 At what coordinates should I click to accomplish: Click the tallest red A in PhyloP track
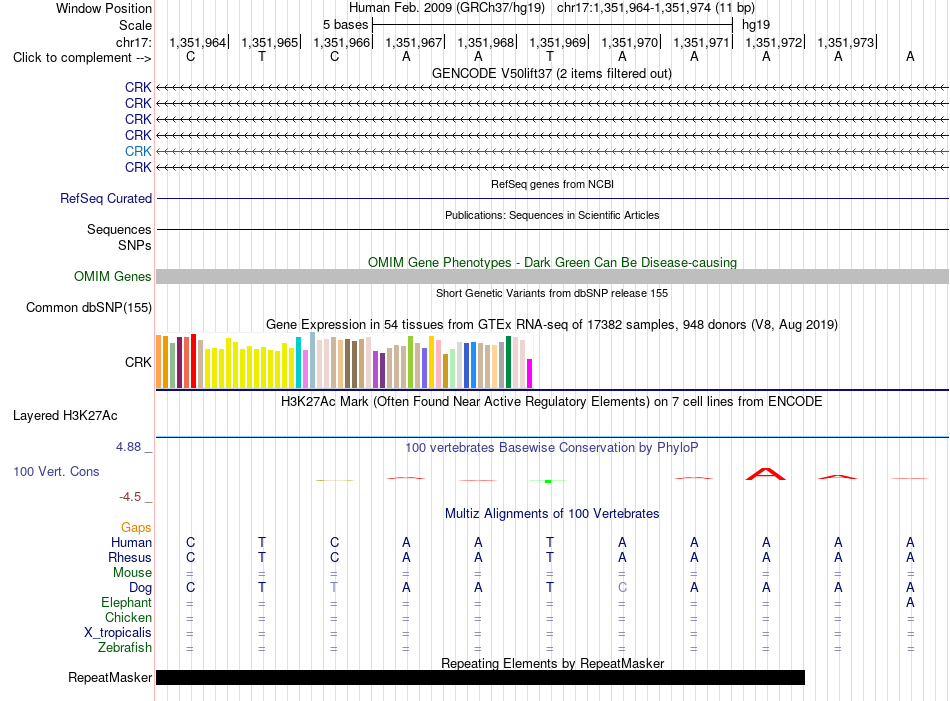766,474
